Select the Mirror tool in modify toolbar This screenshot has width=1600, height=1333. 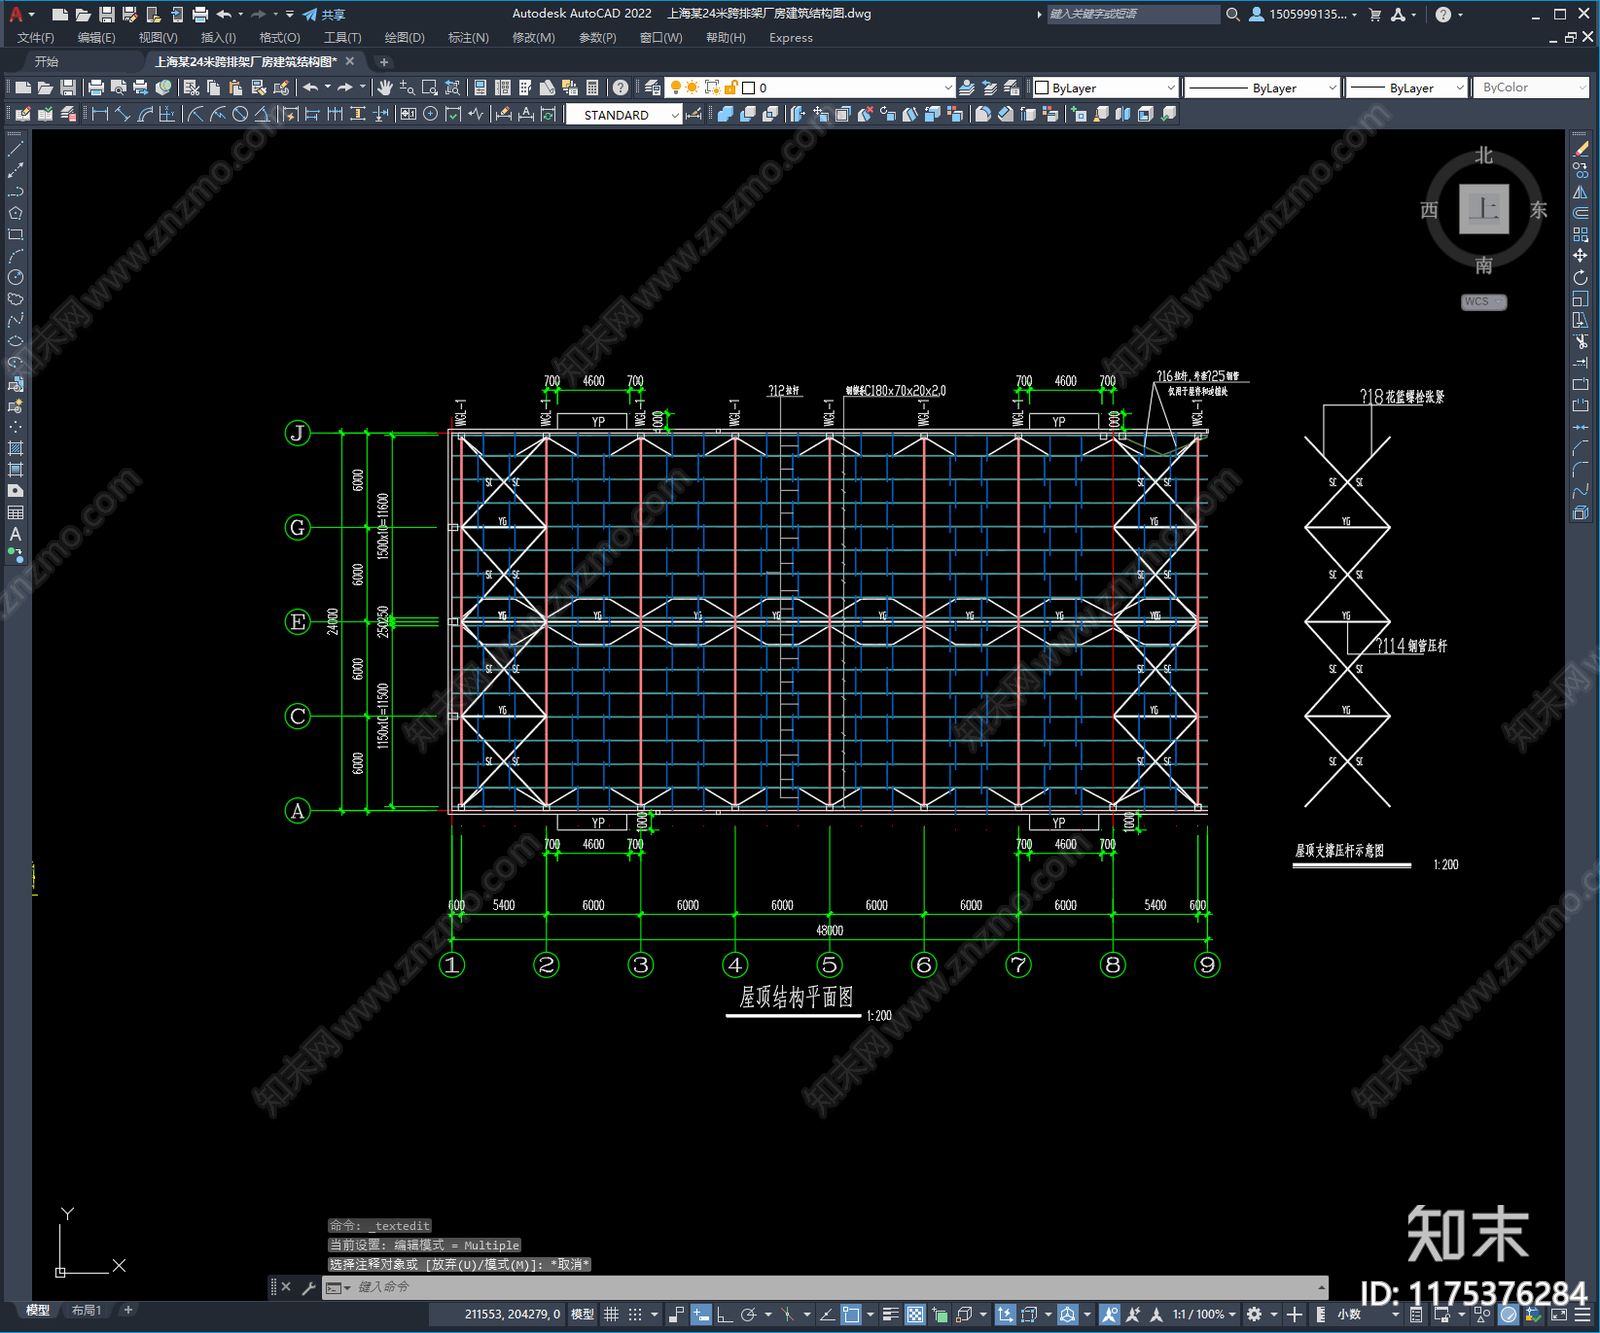[x=1580, y=192]
